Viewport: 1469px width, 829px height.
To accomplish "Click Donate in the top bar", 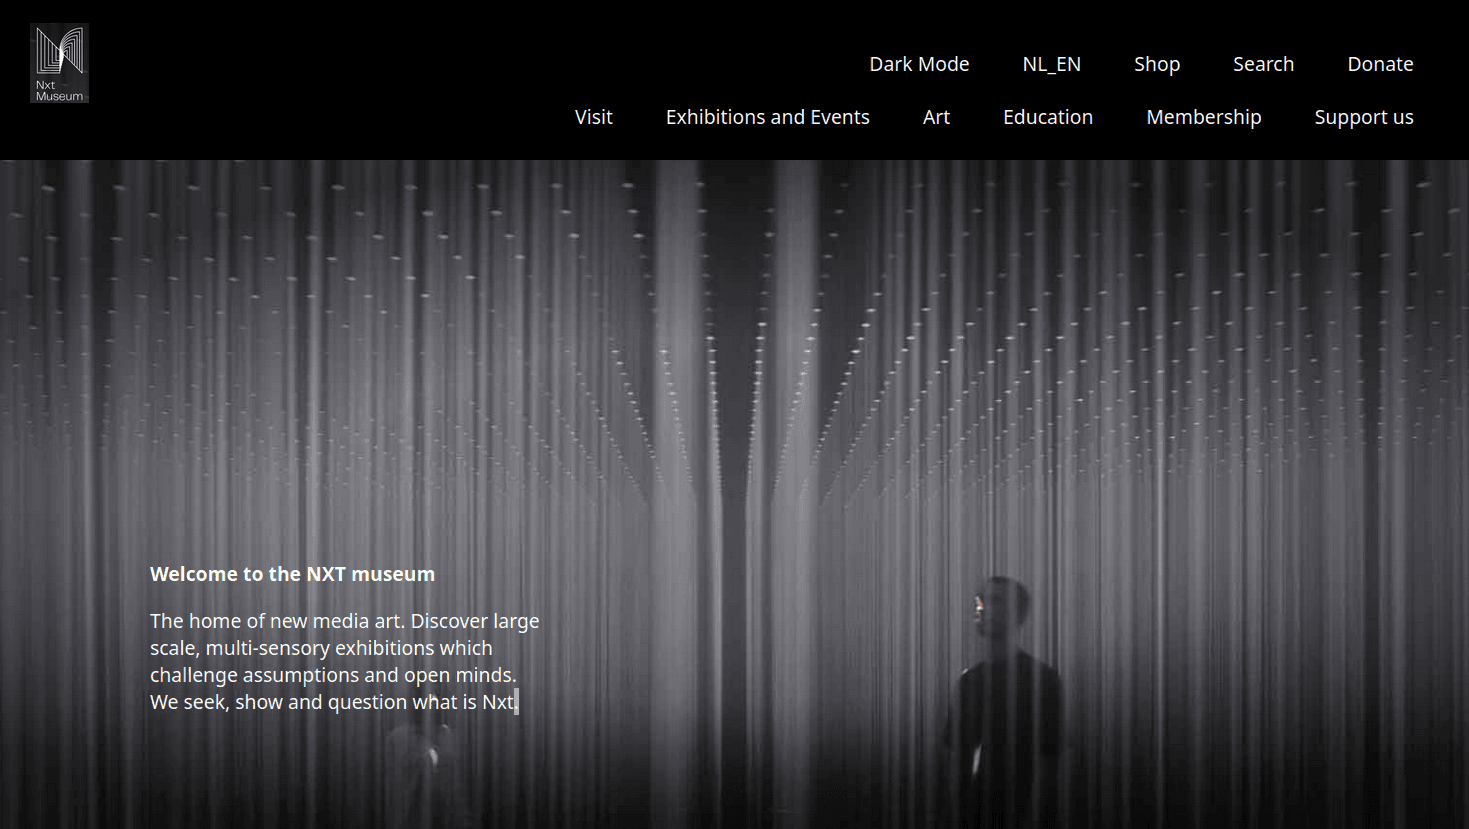I will (x=1380, y=63).
